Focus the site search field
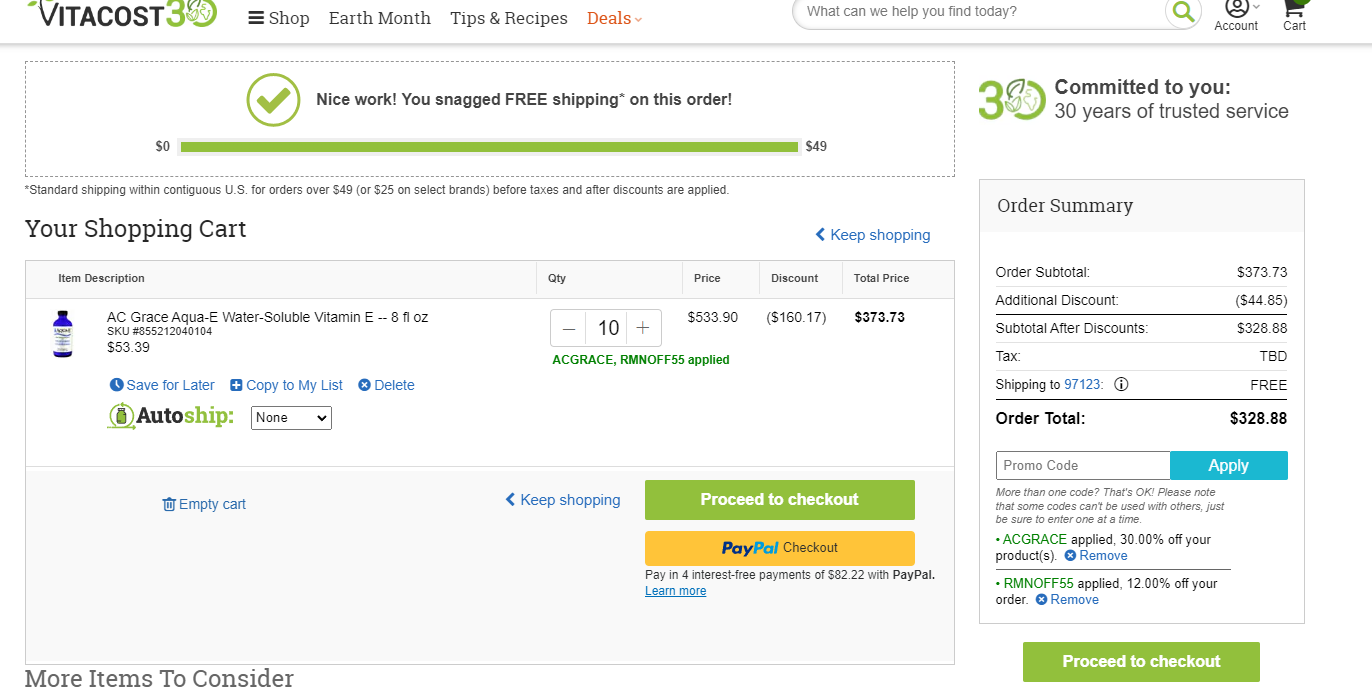Image resolution: width=1372 pixels, height=695 pixels. tap(980, 12)
